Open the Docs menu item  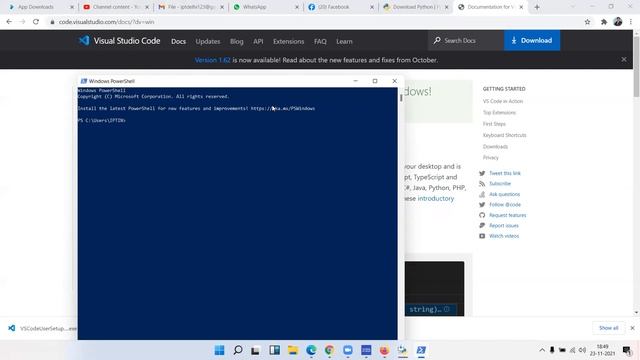pos(178,41)
